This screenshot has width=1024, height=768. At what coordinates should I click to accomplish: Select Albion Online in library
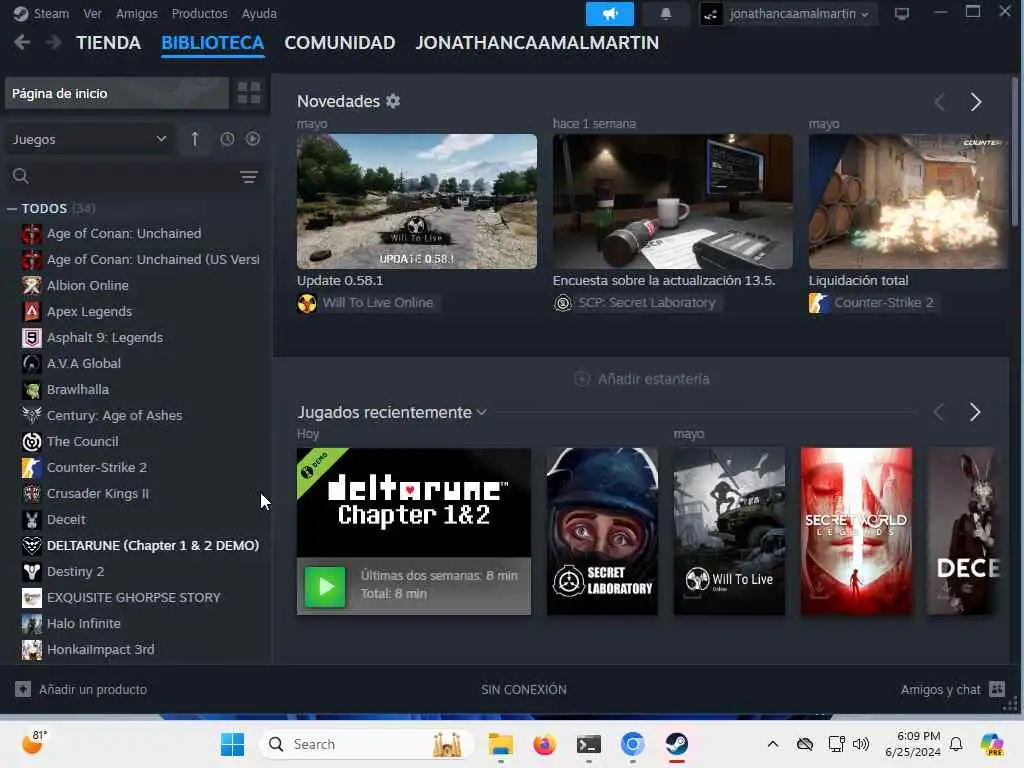pos(88,285)
